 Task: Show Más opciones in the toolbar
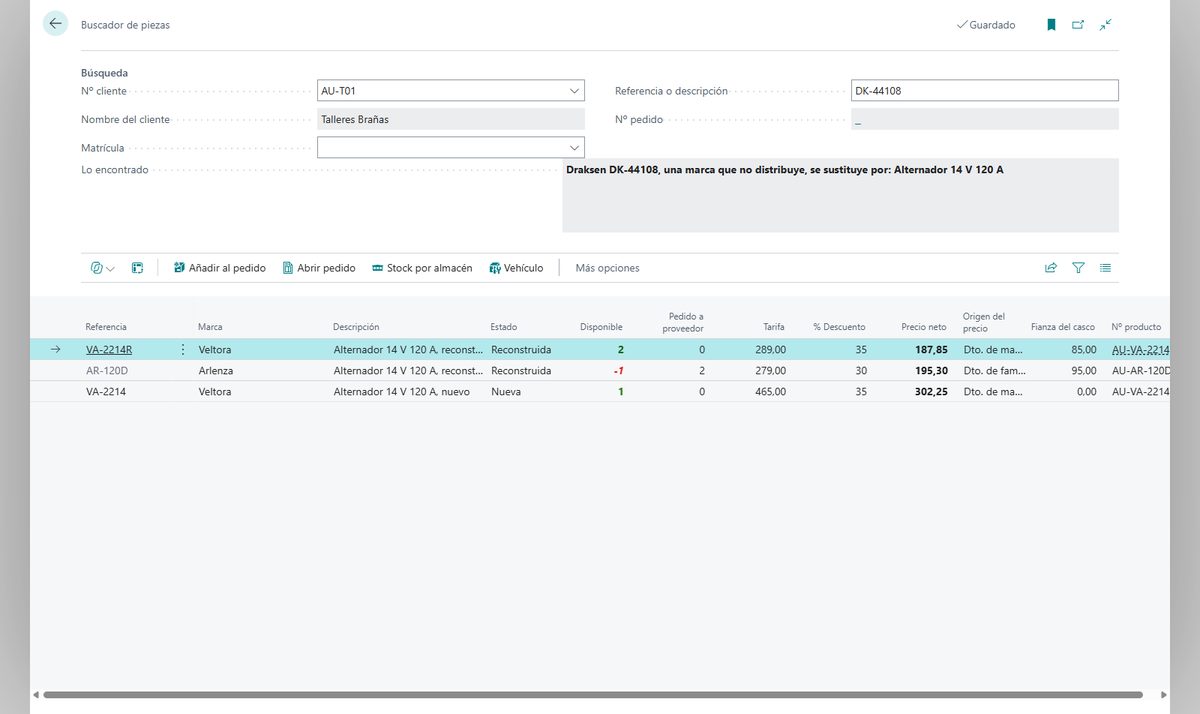tap(607, 268)
